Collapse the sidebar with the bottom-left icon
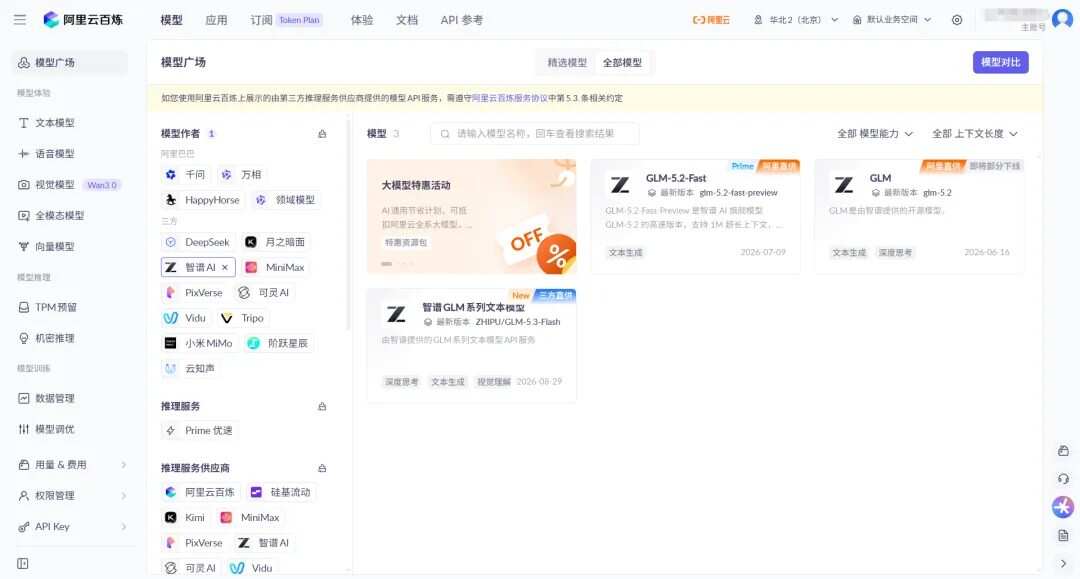The image size is (1080, 579). (23, 564)
